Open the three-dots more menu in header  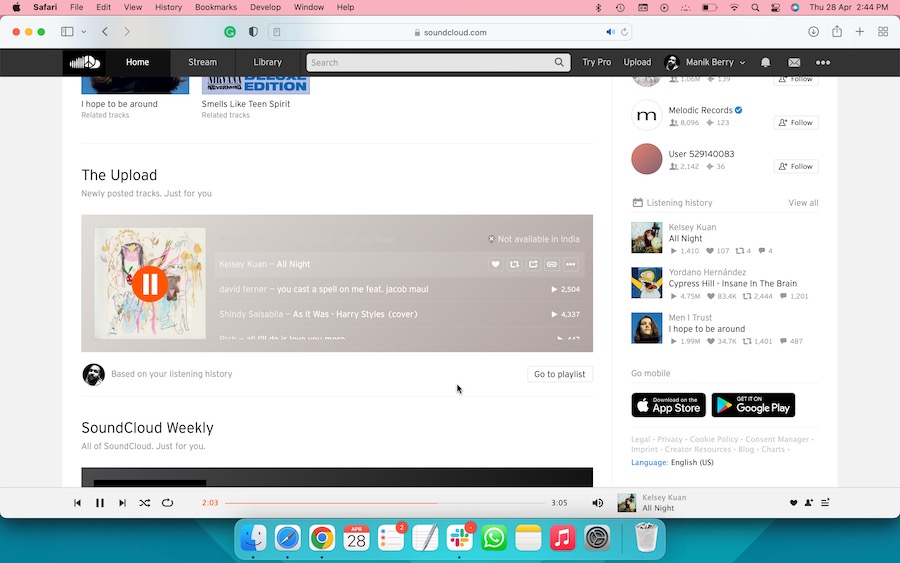tap(823, 63)
